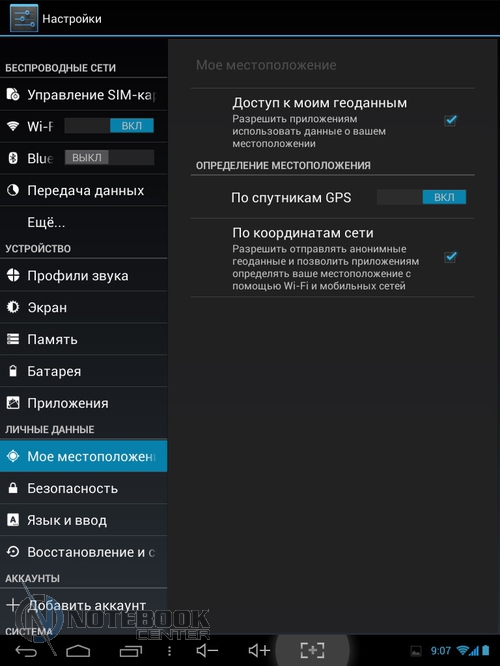This screenshot has width=500, height=666.
Task: Select Профили звука in device settings
Action: point(84,276)
